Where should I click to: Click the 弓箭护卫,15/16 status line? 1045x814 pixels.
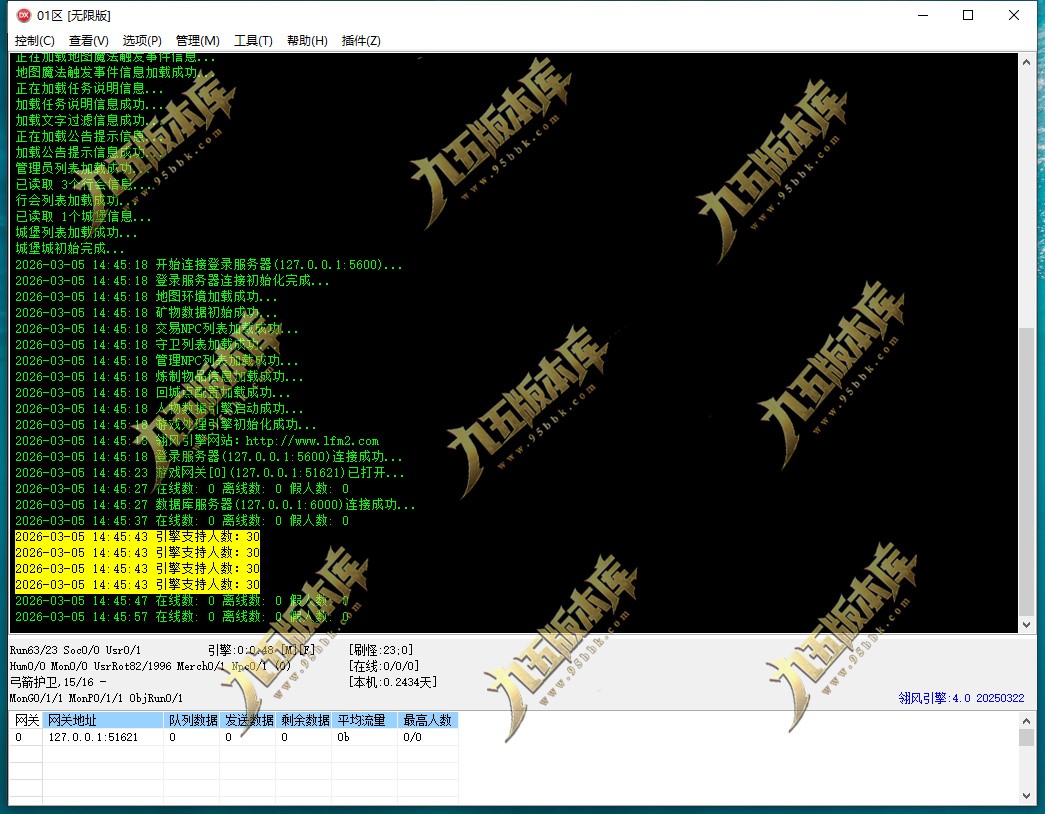[x=57, y=682]
